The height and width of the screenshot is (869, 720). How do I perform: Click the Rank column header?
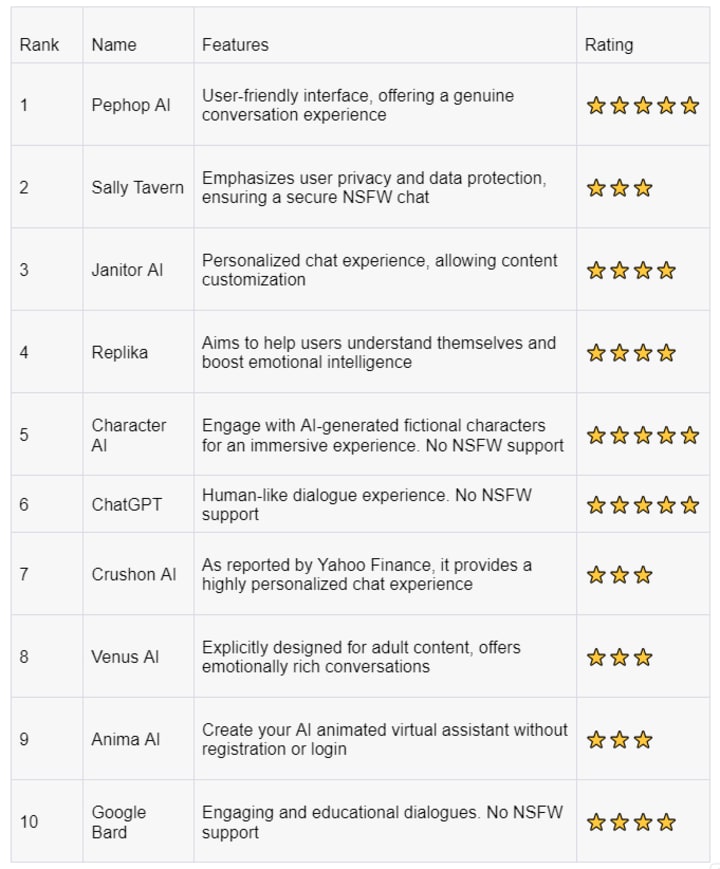[39, 44]
